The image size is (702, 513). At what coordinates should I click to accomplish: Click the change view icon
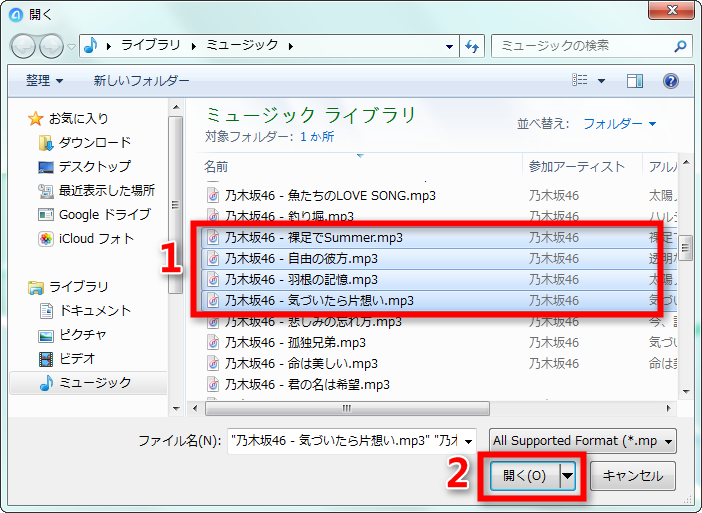(x=580, y=81)
